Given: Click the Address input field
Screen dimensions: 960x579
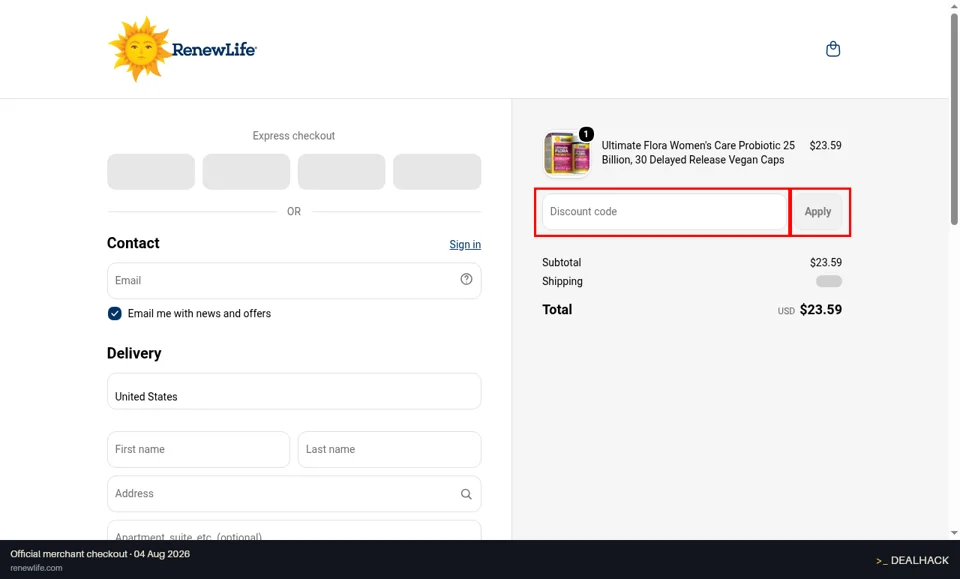Looking at the screenshot, I should coord(294,494).
